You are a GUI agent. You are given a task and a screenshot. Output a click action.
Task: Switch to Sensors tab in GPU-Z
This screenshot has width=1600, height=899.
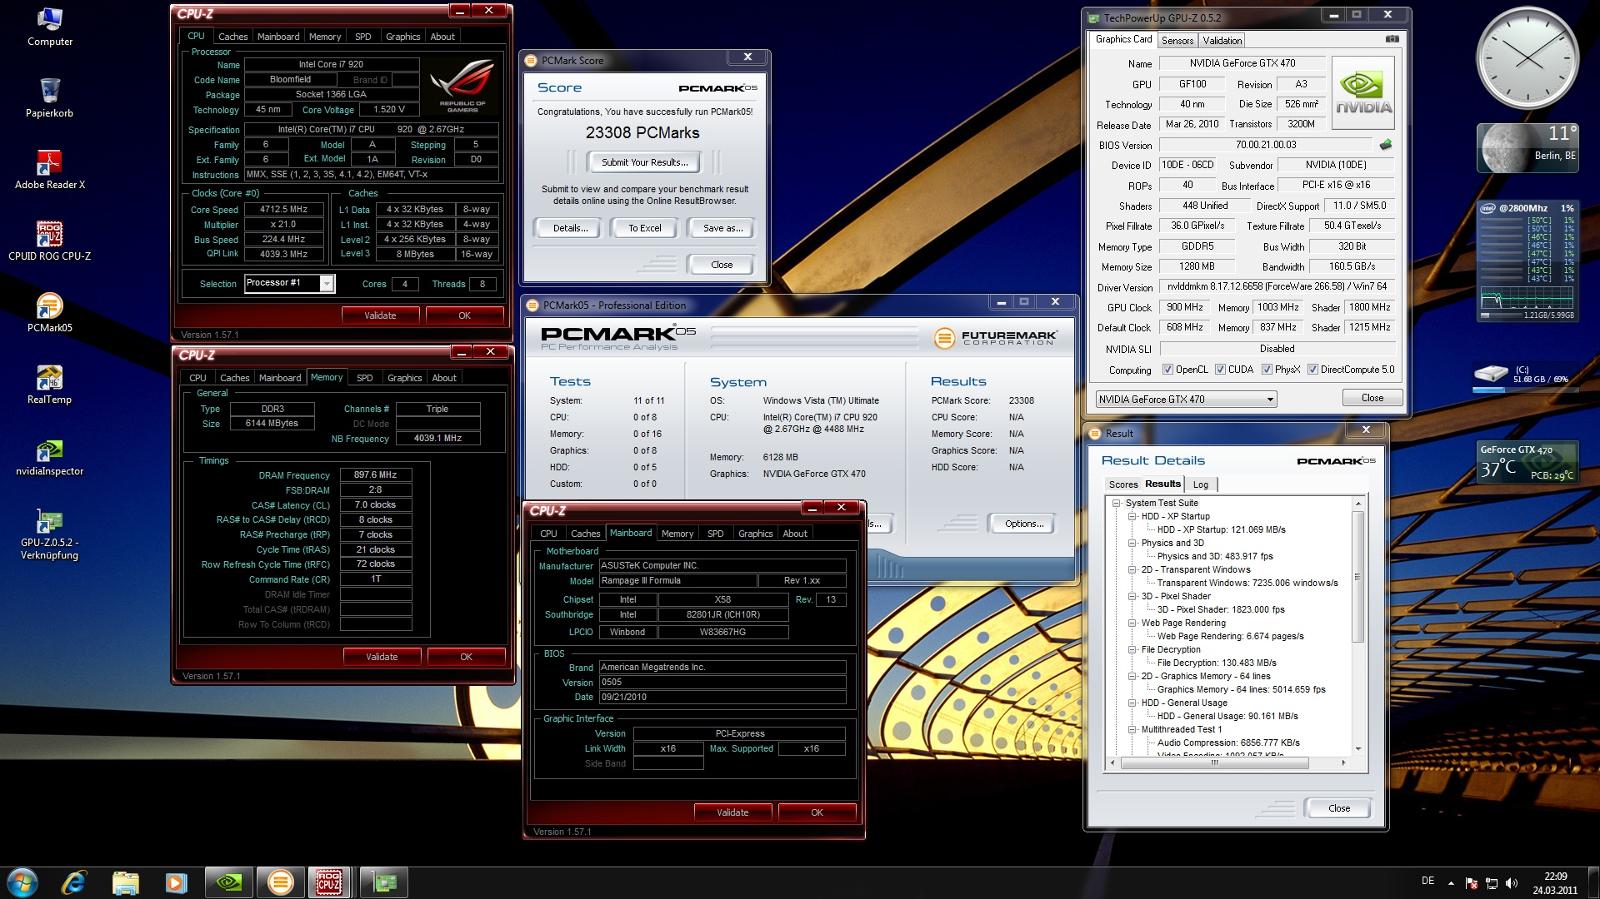point(1177,40)
